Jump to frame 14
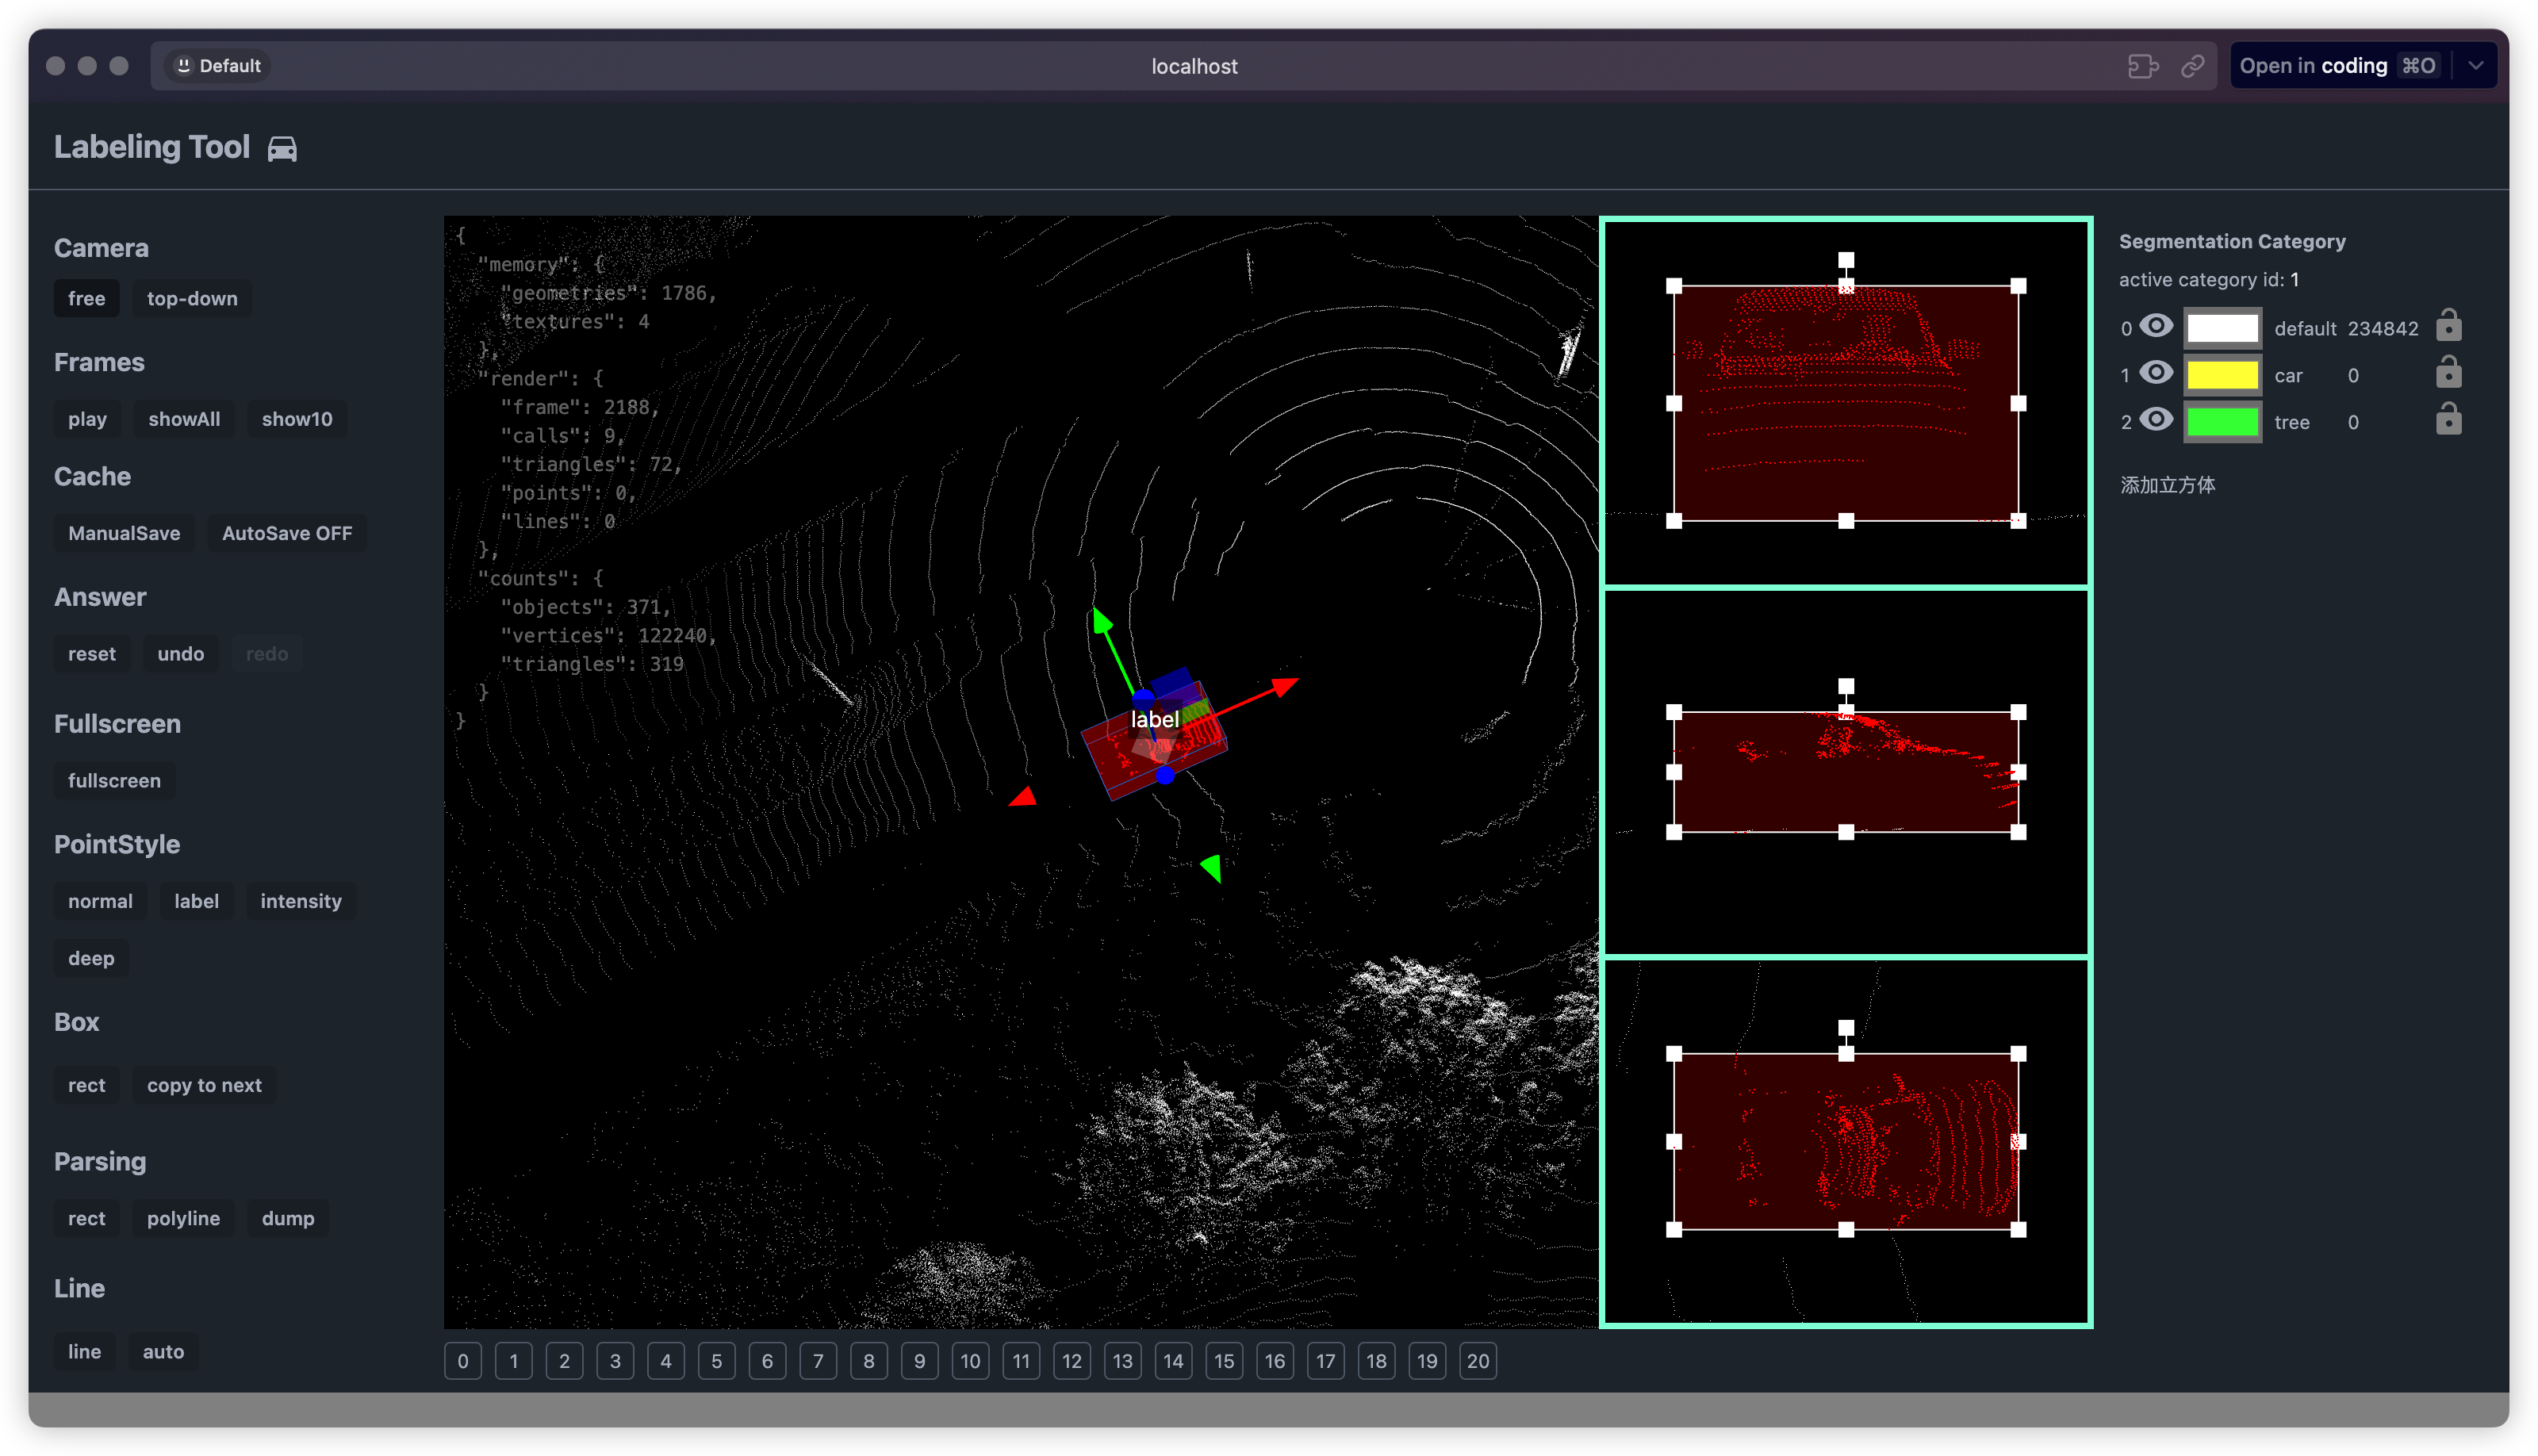 [x=1173, y=1361]
